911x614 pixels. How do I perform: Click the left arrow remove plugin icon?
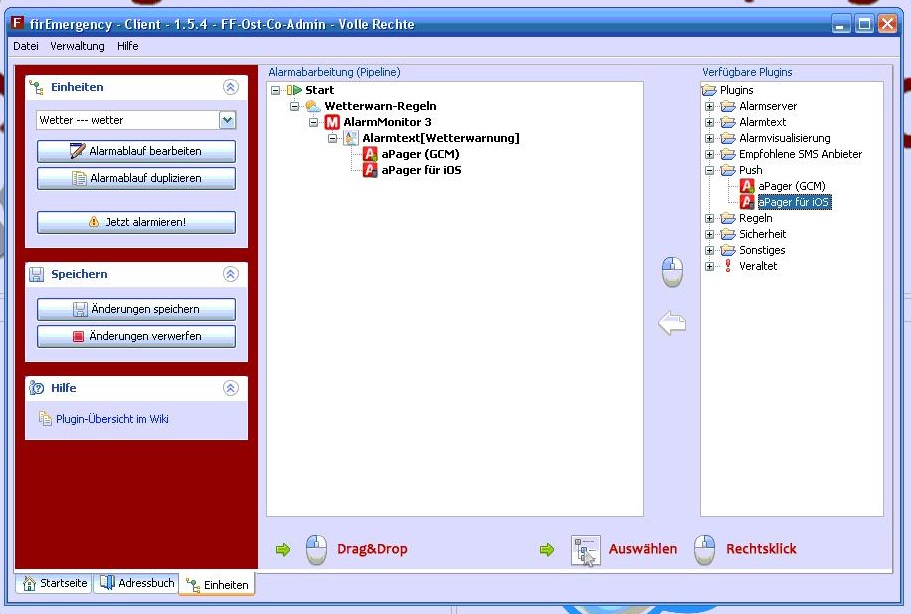672,323
